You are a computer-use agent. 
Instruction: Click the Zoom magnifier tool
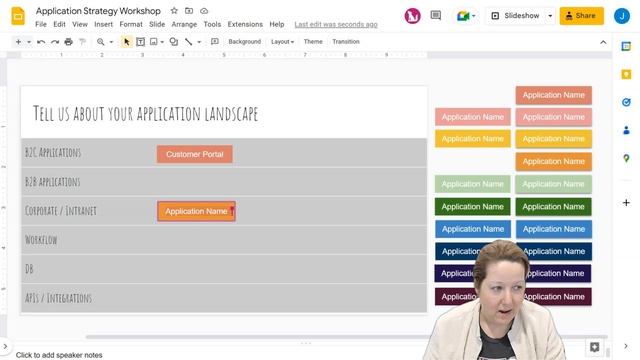click(x=100, y=42)
